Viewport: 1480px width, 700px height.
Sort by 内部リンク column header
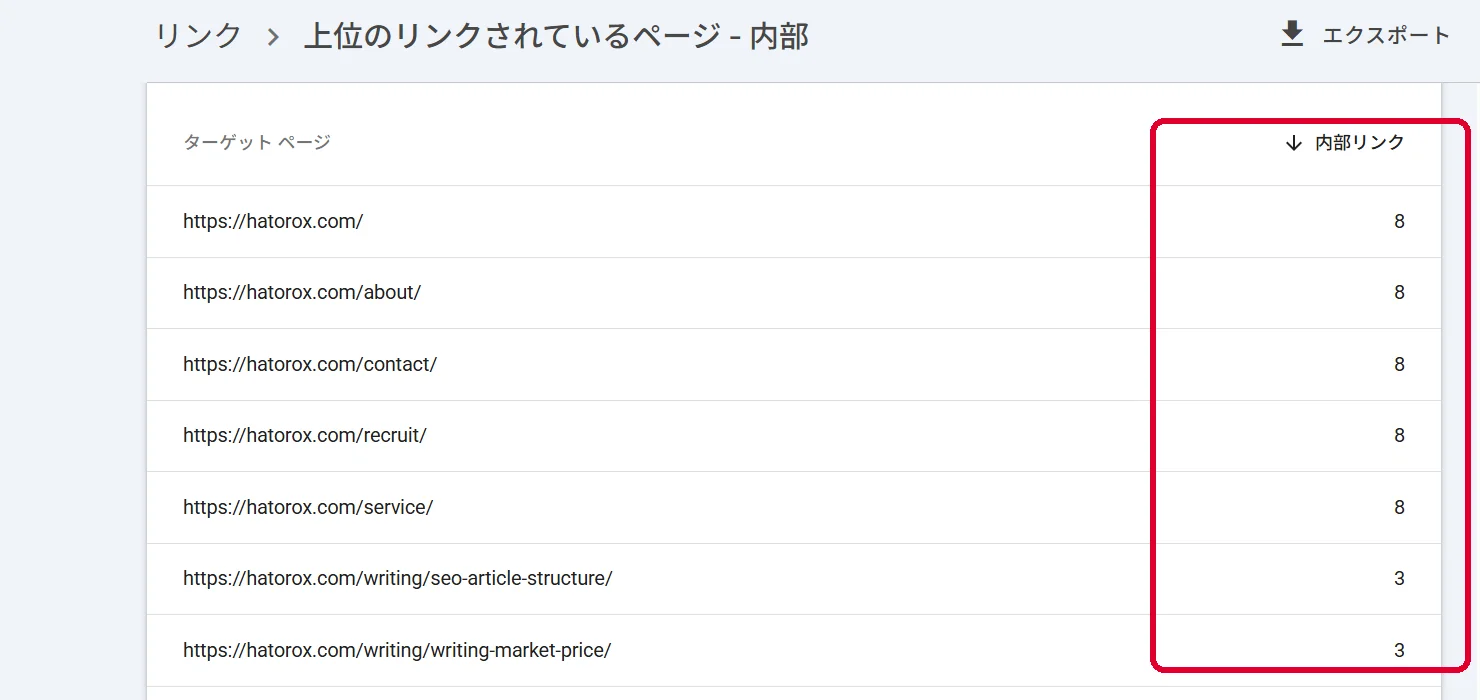coord(1360,143)
